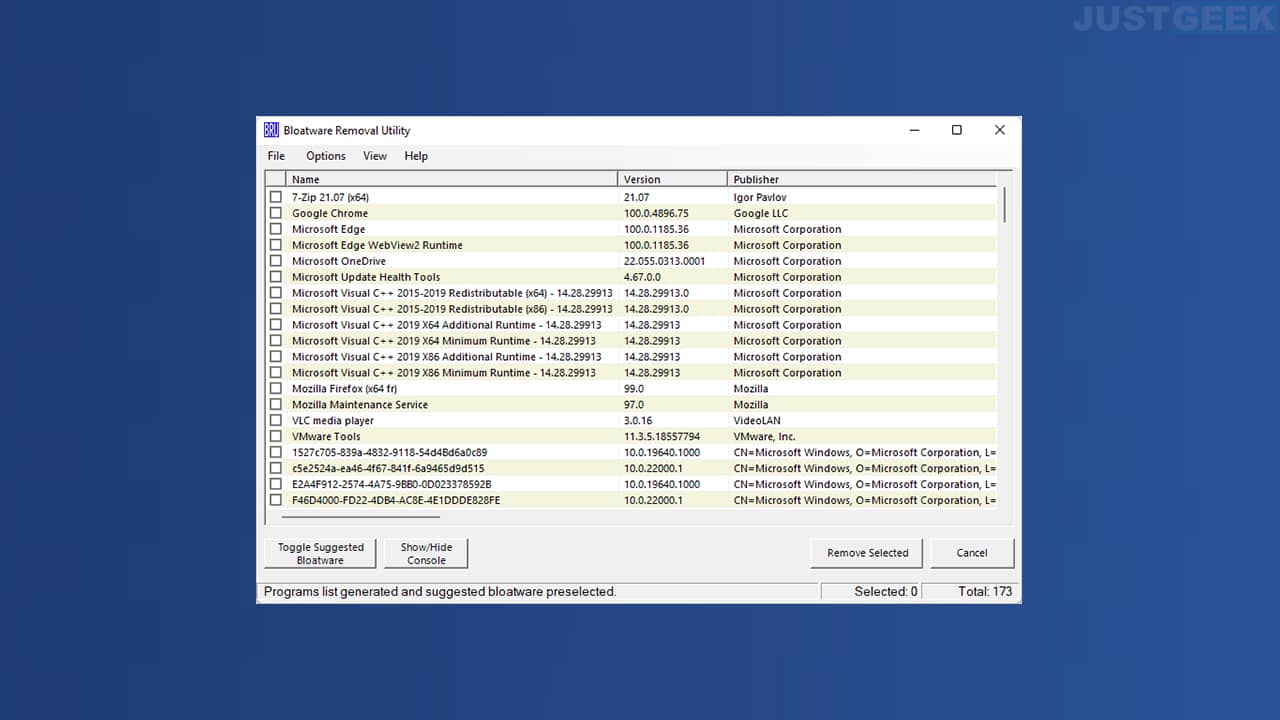This screenshot has height=720, width=1280.
Task: Minimize the Bloatware Removal Utility window
Action: click(x=915, y=130)
